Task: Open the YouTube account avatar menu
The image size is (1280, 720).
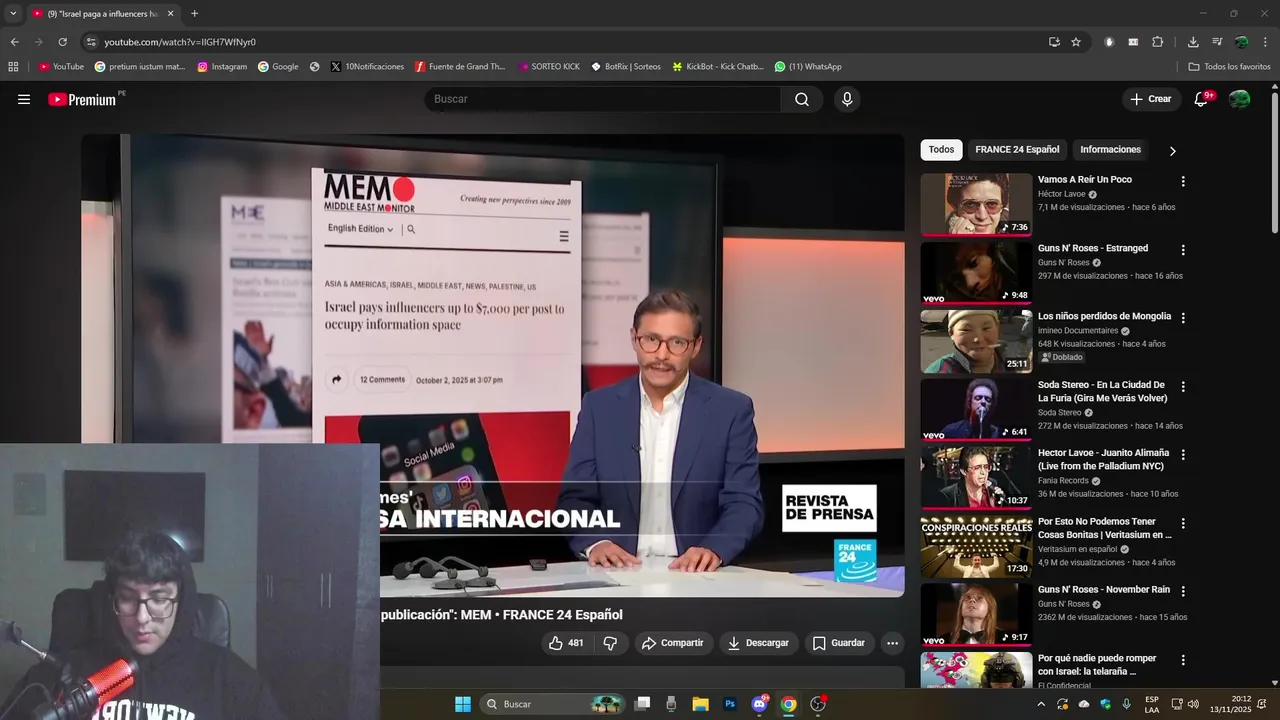Action: click(x=1239, y=99)
